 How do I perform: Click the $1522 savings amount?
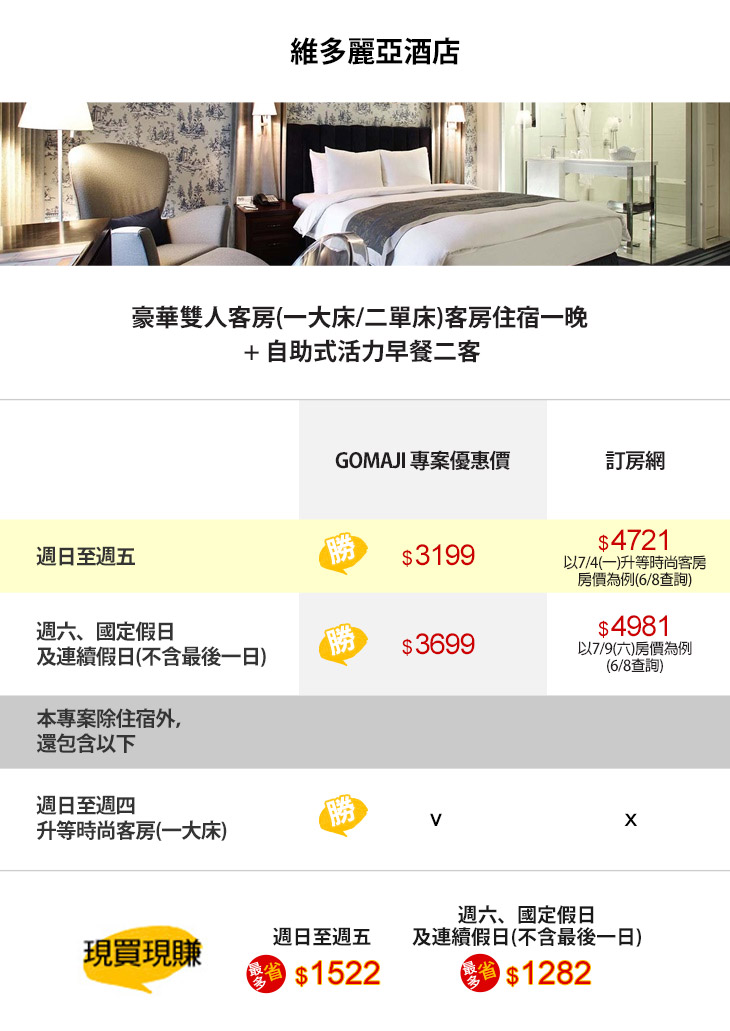tap(338, 974)
